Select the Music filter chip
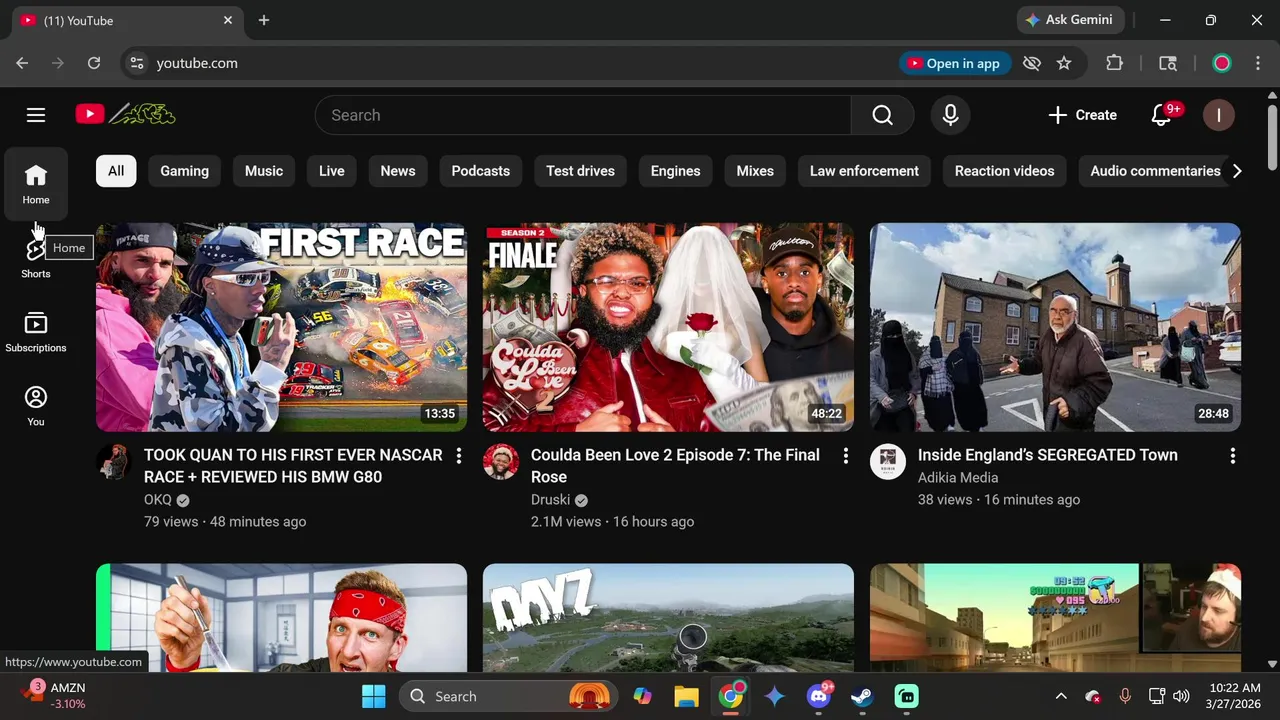This screenshot has height=720, width=1280. click(x=264, y=171)
